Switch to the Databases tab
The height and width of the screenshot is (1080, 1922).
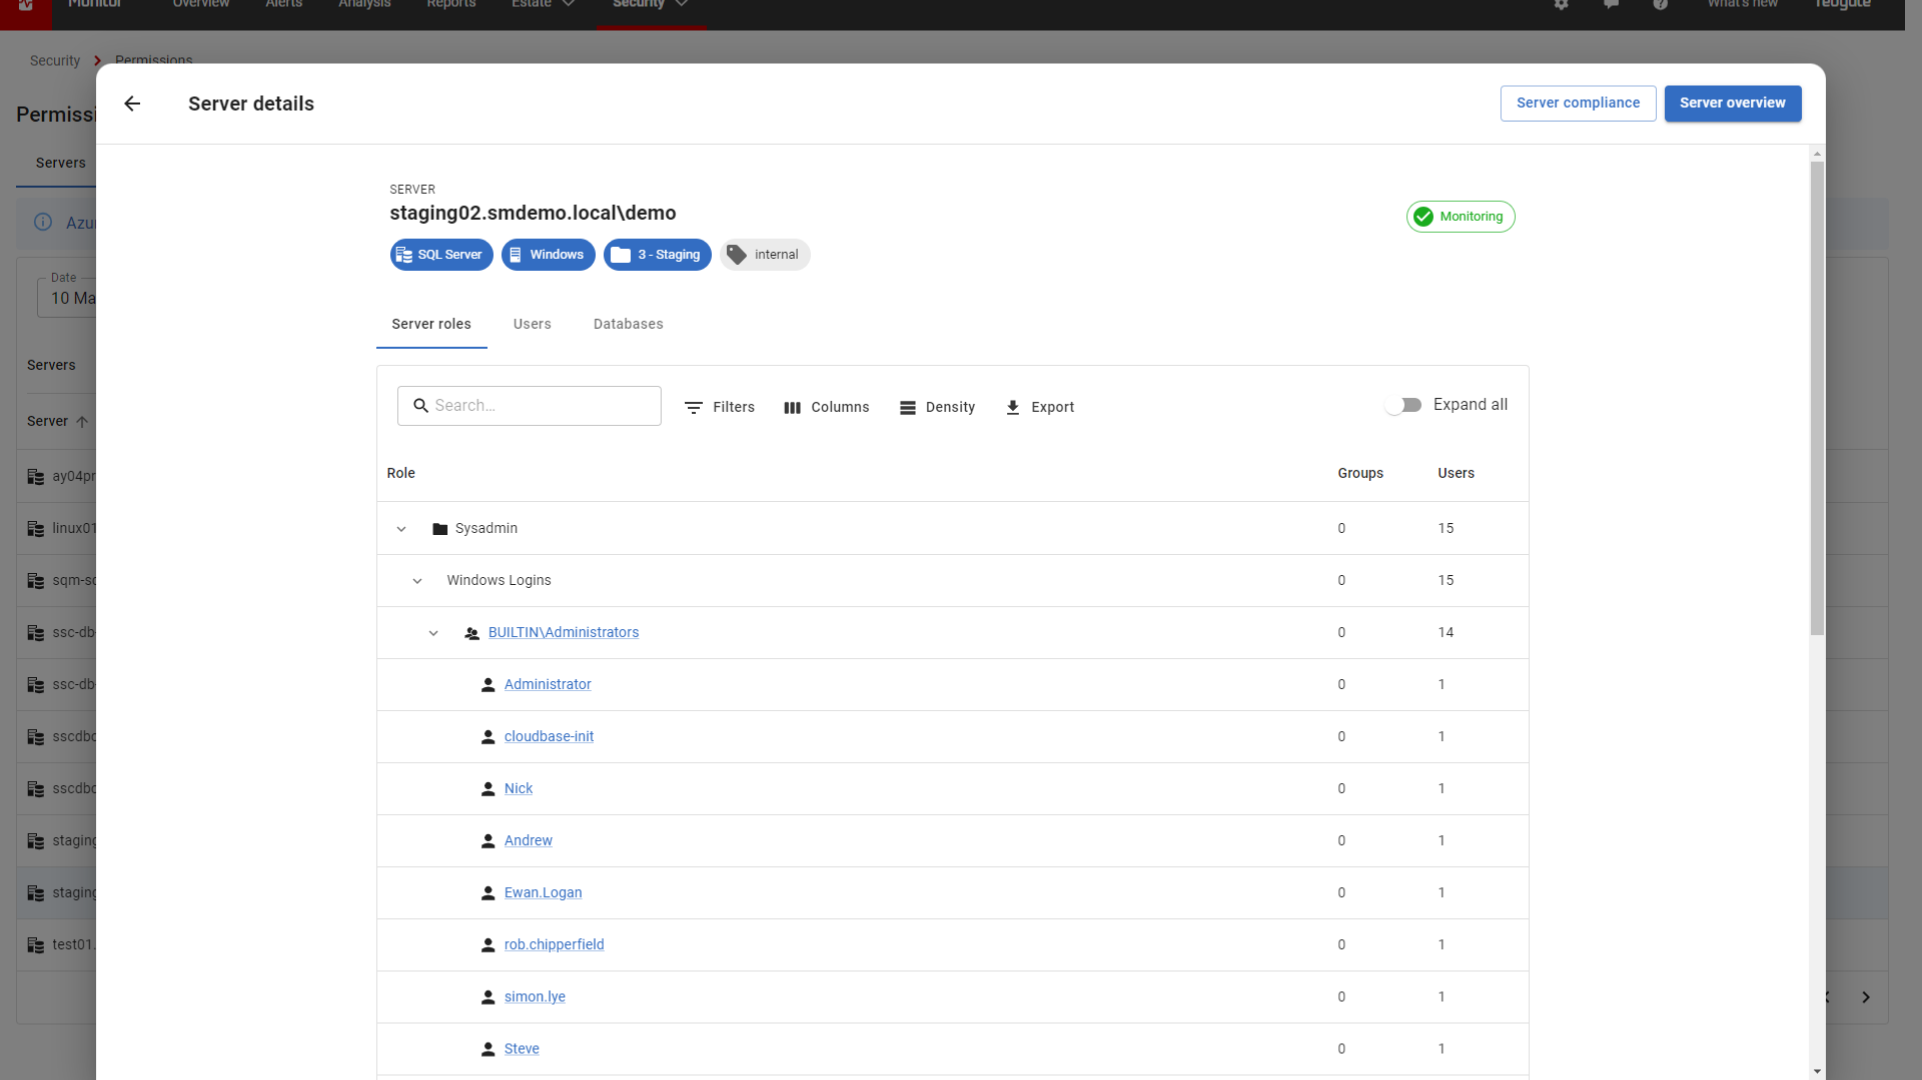point(628,324)
